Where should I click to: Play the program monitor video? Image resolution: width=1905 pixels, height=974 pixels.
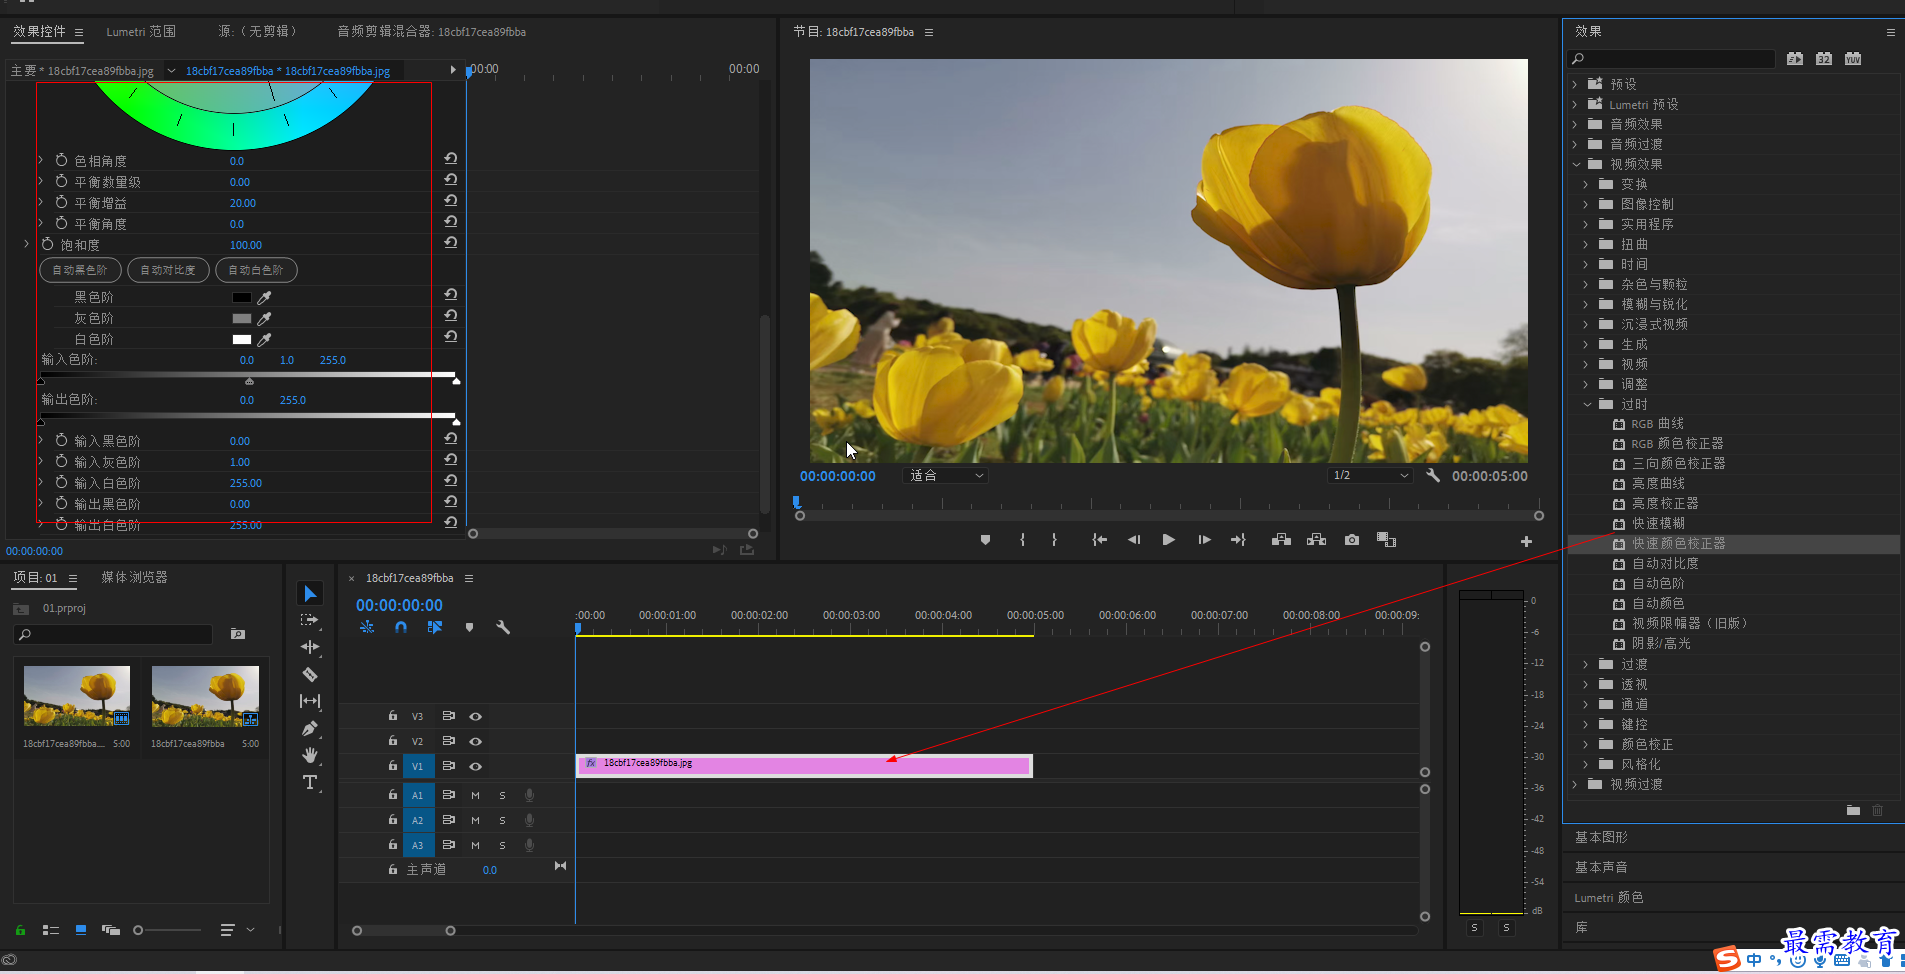click(x=1168, y=540)
